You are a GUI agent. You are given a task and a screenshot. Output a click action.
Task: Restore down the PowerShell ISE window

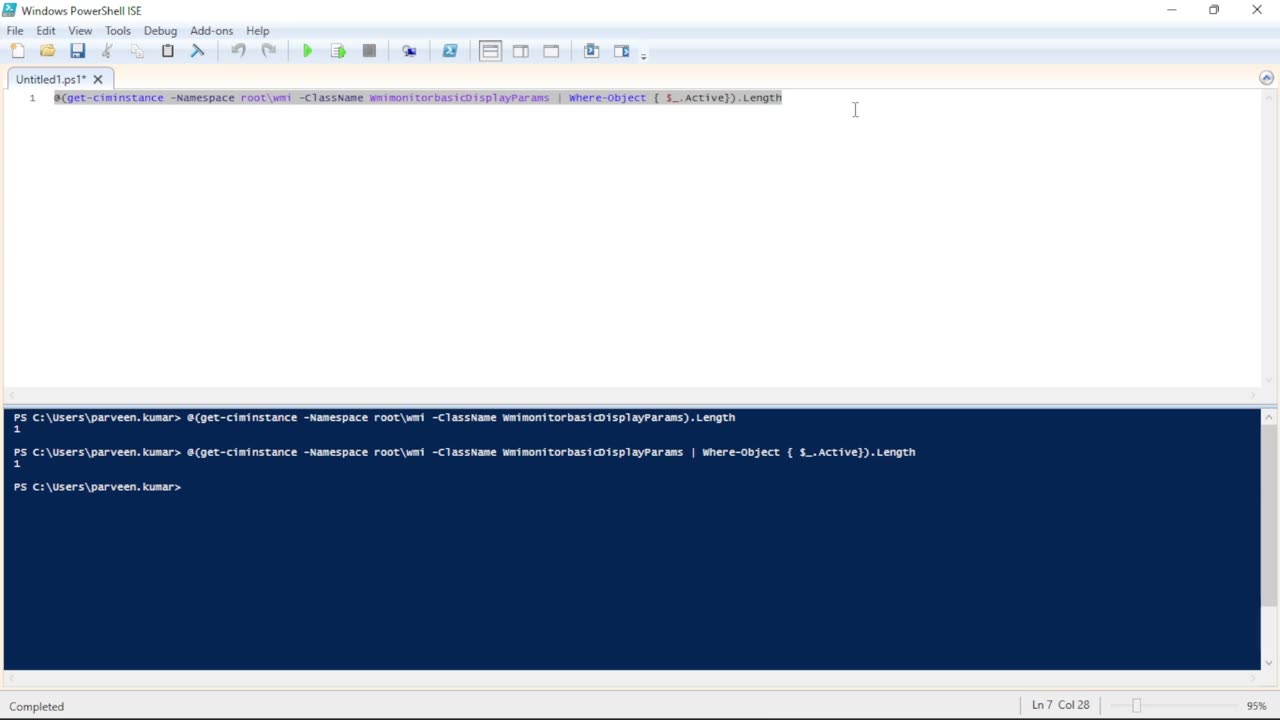(x=1214, y=10)
